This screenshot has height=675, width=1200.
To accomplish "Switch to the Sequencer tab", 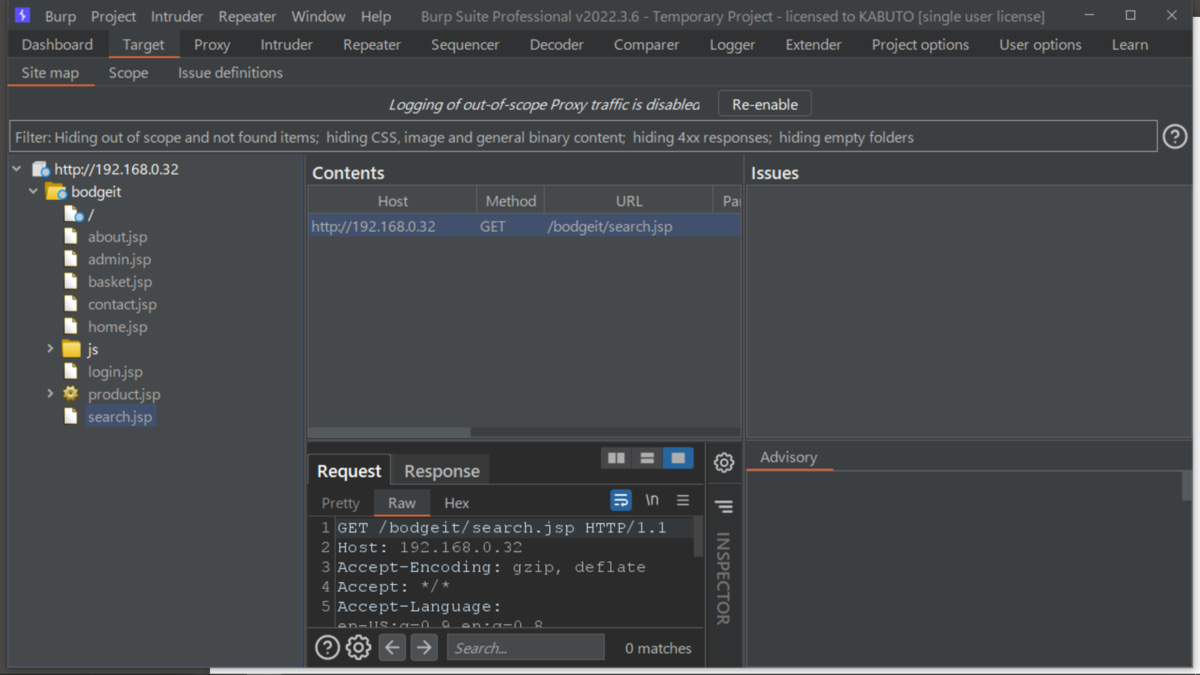I will tap(465, 45).
